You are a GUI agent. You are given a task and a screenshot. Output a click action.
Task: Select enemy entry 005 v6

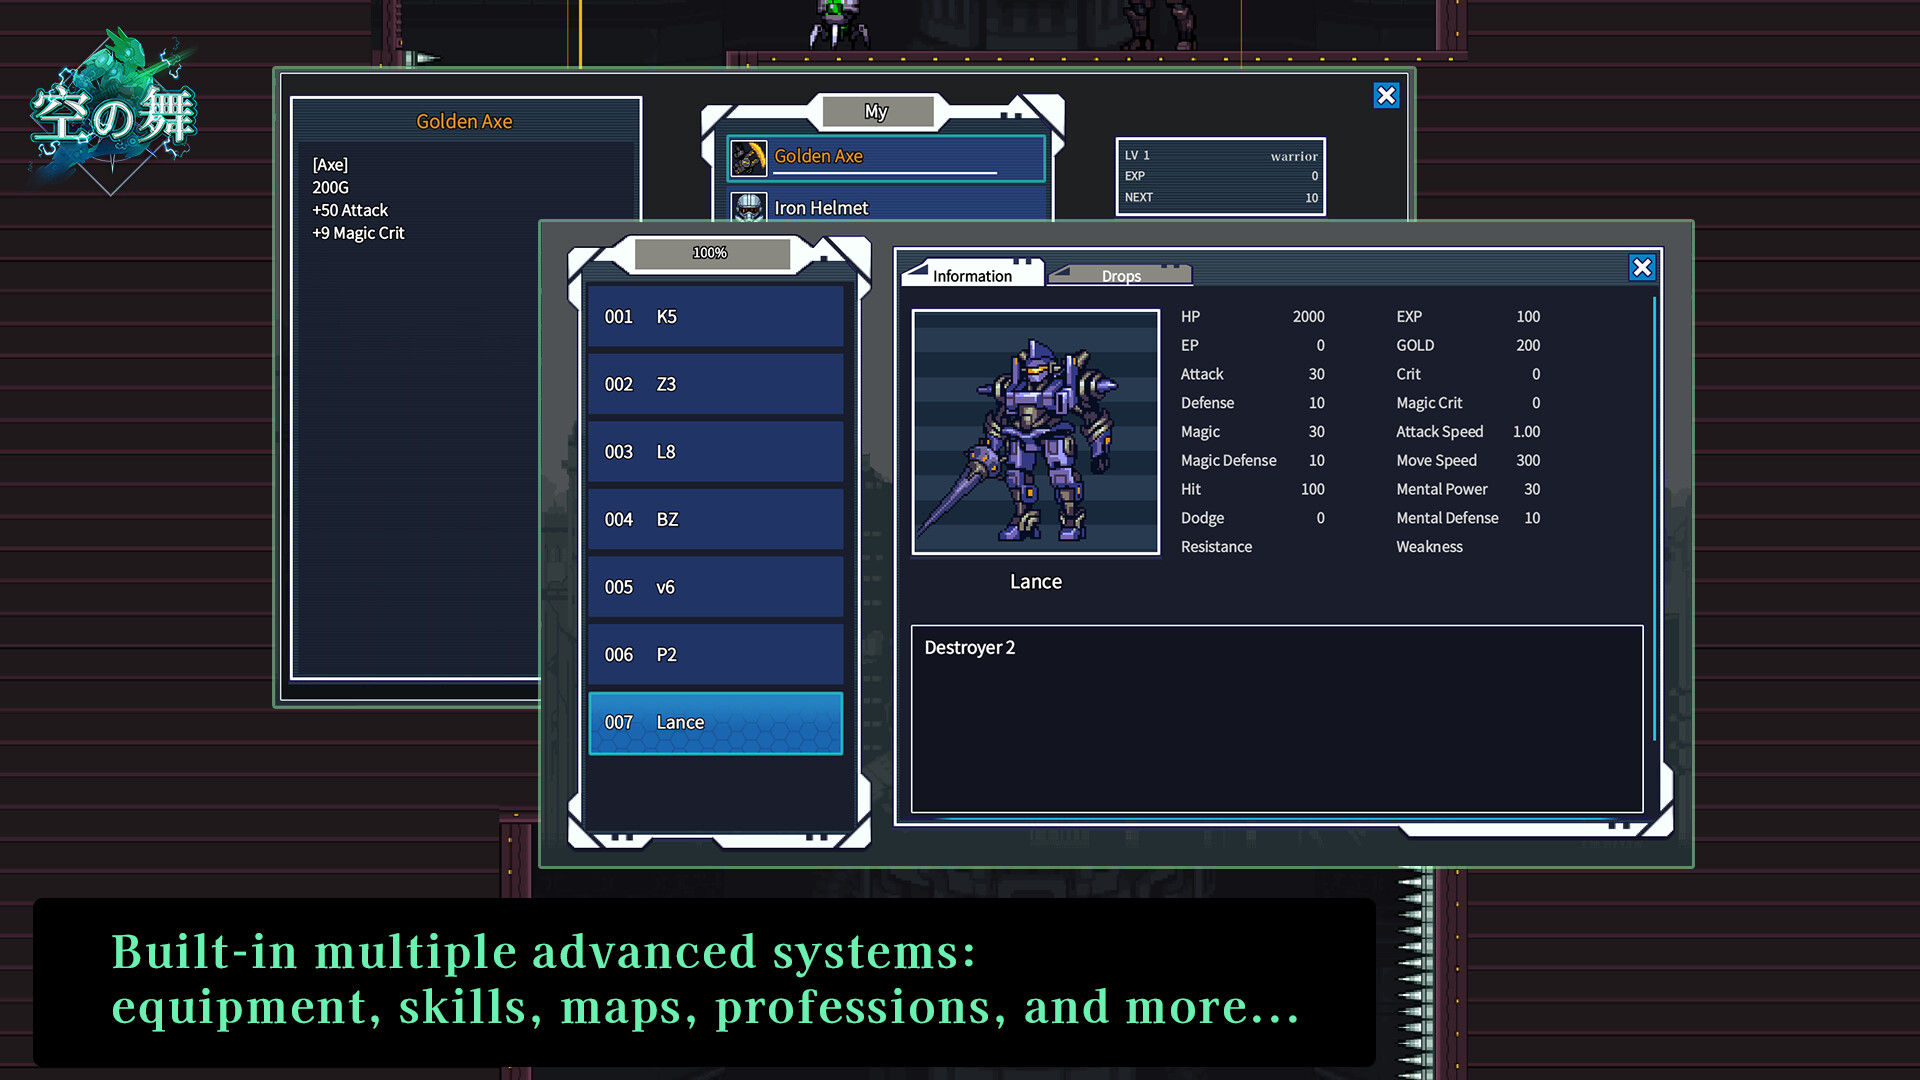[715, 587]
